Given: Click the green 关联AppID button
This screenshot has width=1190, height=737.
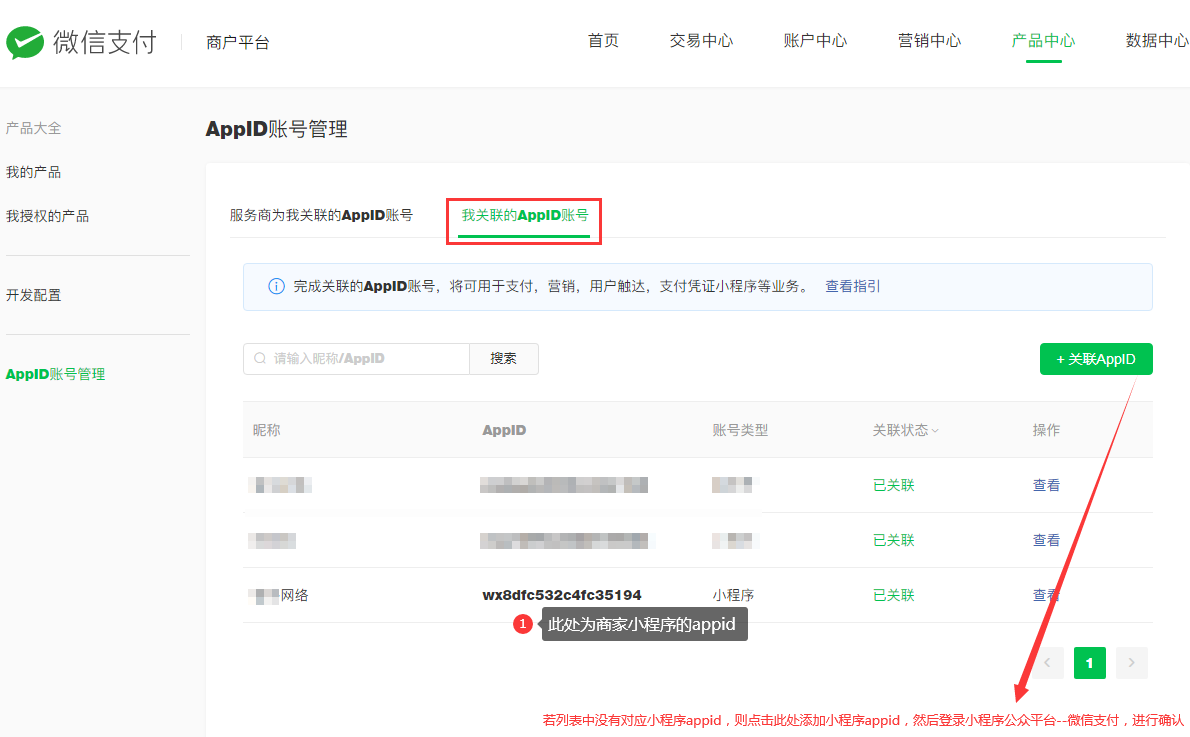Looking at the screenshot, I should (x=1096, y=359).
